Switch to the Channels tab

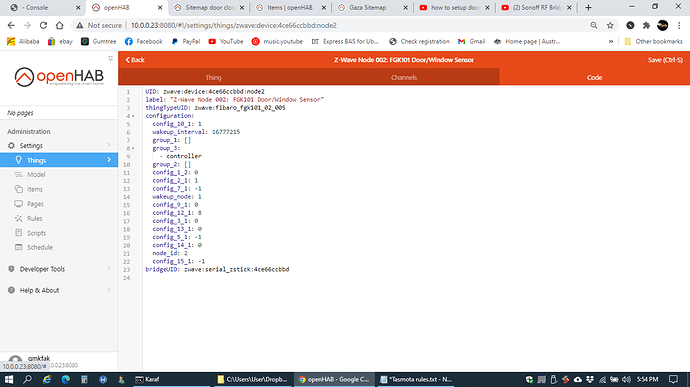pyautogui.click(x=404, y=77)
